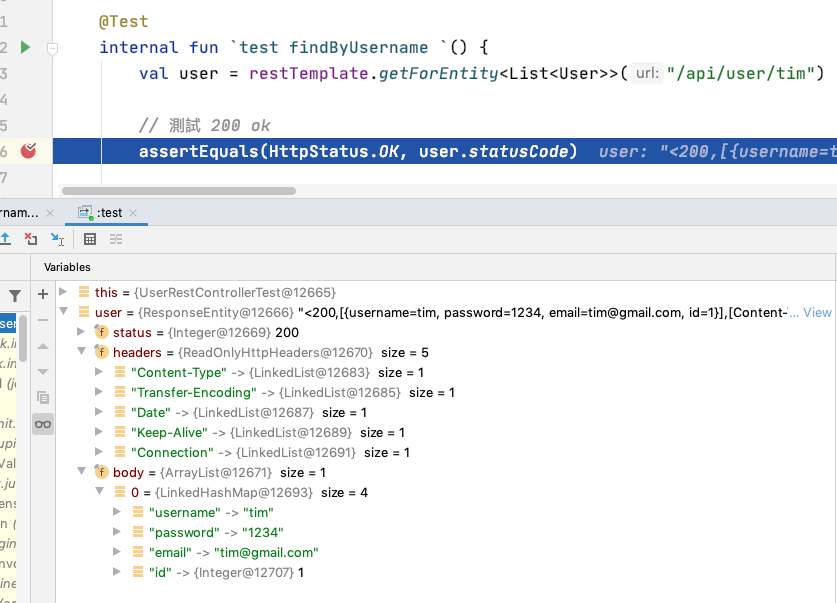Move watch up with the up arrow
This screenshot has width=837, height=603.
pyautogui.click(x=43, y=346)
